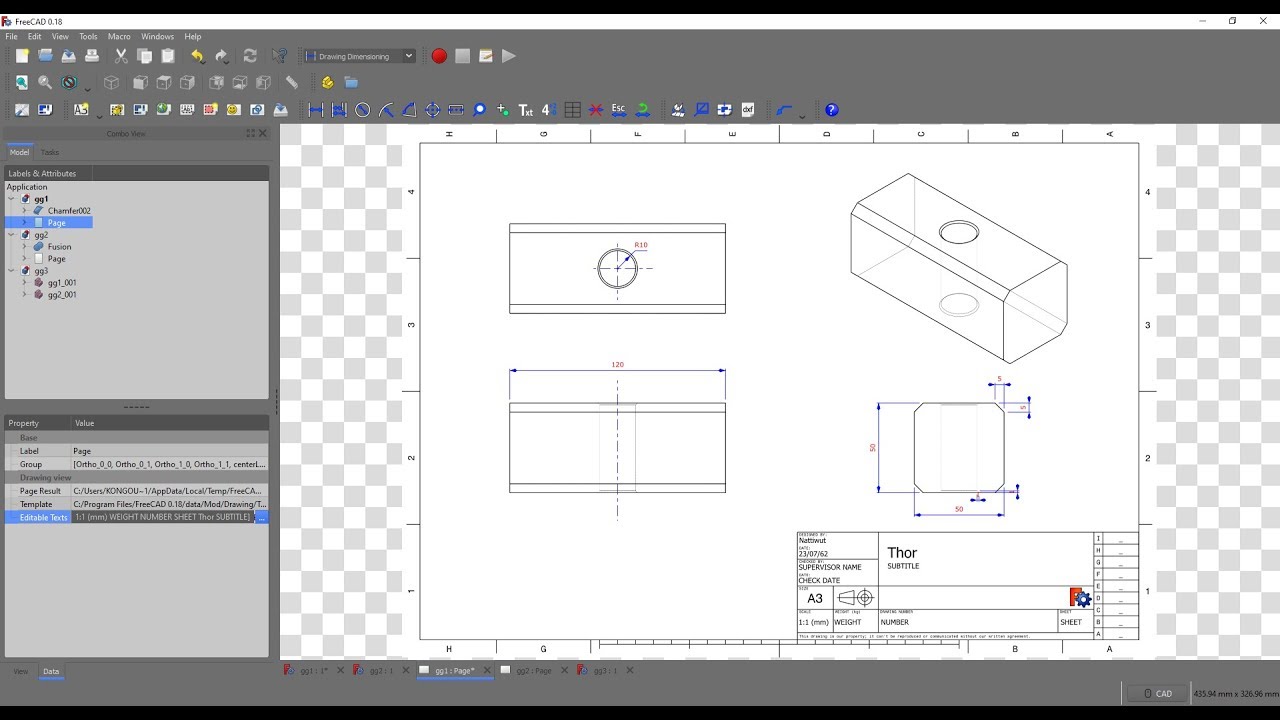Click the CAD navigation style button
This screenshot has height=720, width=1280.
tap(1157, 693)
